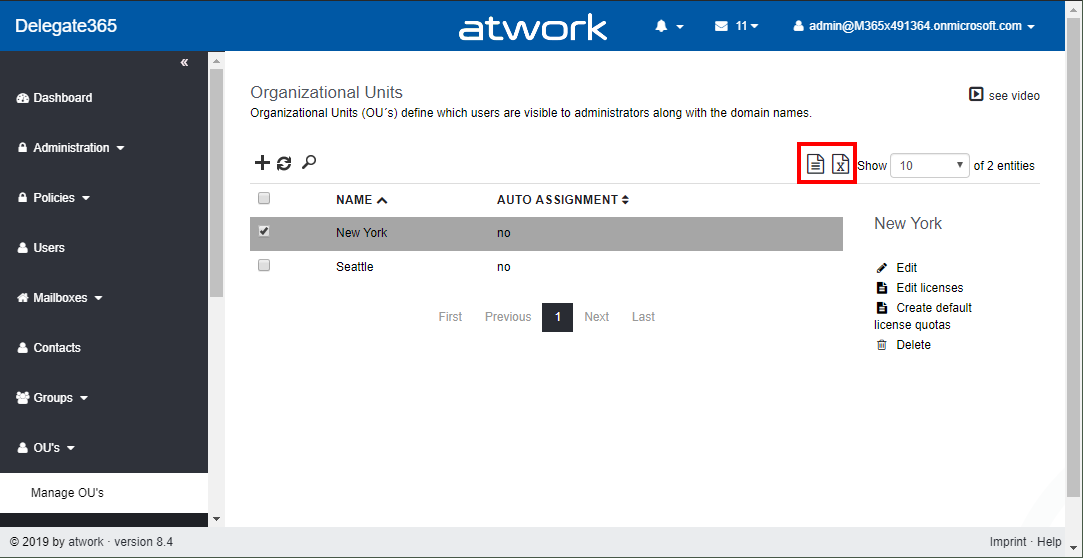Collapse the sidebar with double chevron

184,63
